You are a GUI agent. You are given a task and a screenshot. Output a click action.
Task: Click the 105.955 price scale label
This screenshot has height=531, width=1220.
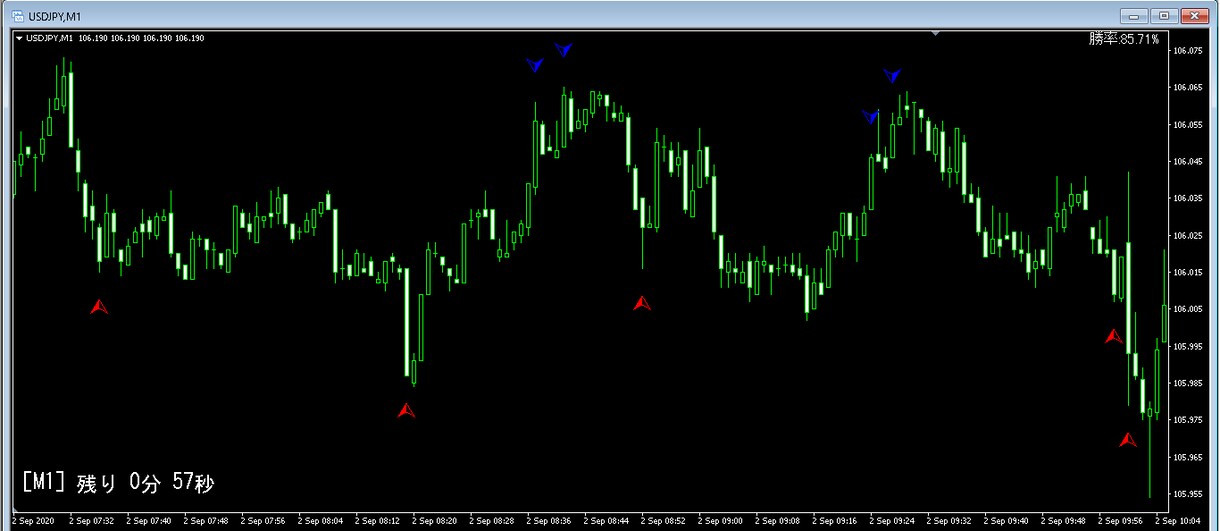pyautogui.click(x=1189, y=494)
